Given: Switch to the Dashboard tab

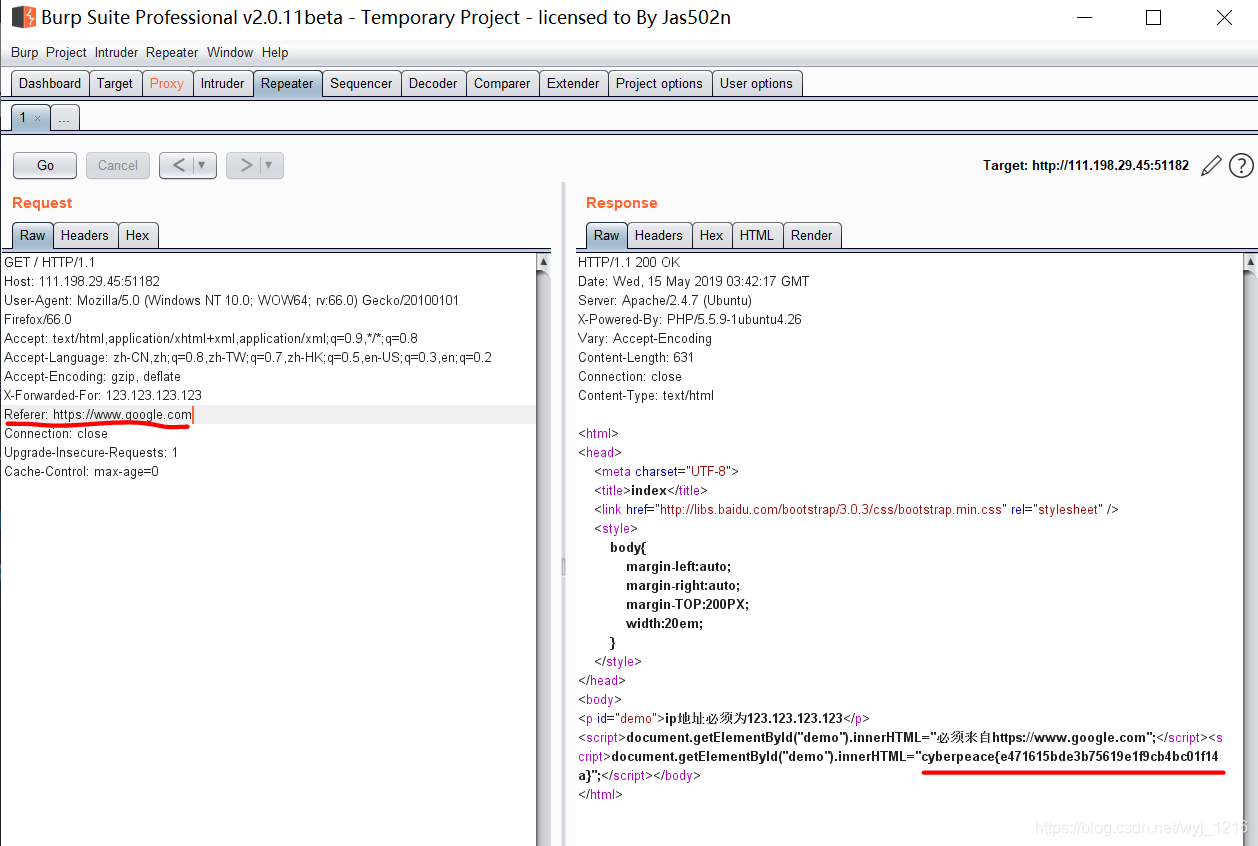Looking at the screenshot, I should (x=50, y=84).
